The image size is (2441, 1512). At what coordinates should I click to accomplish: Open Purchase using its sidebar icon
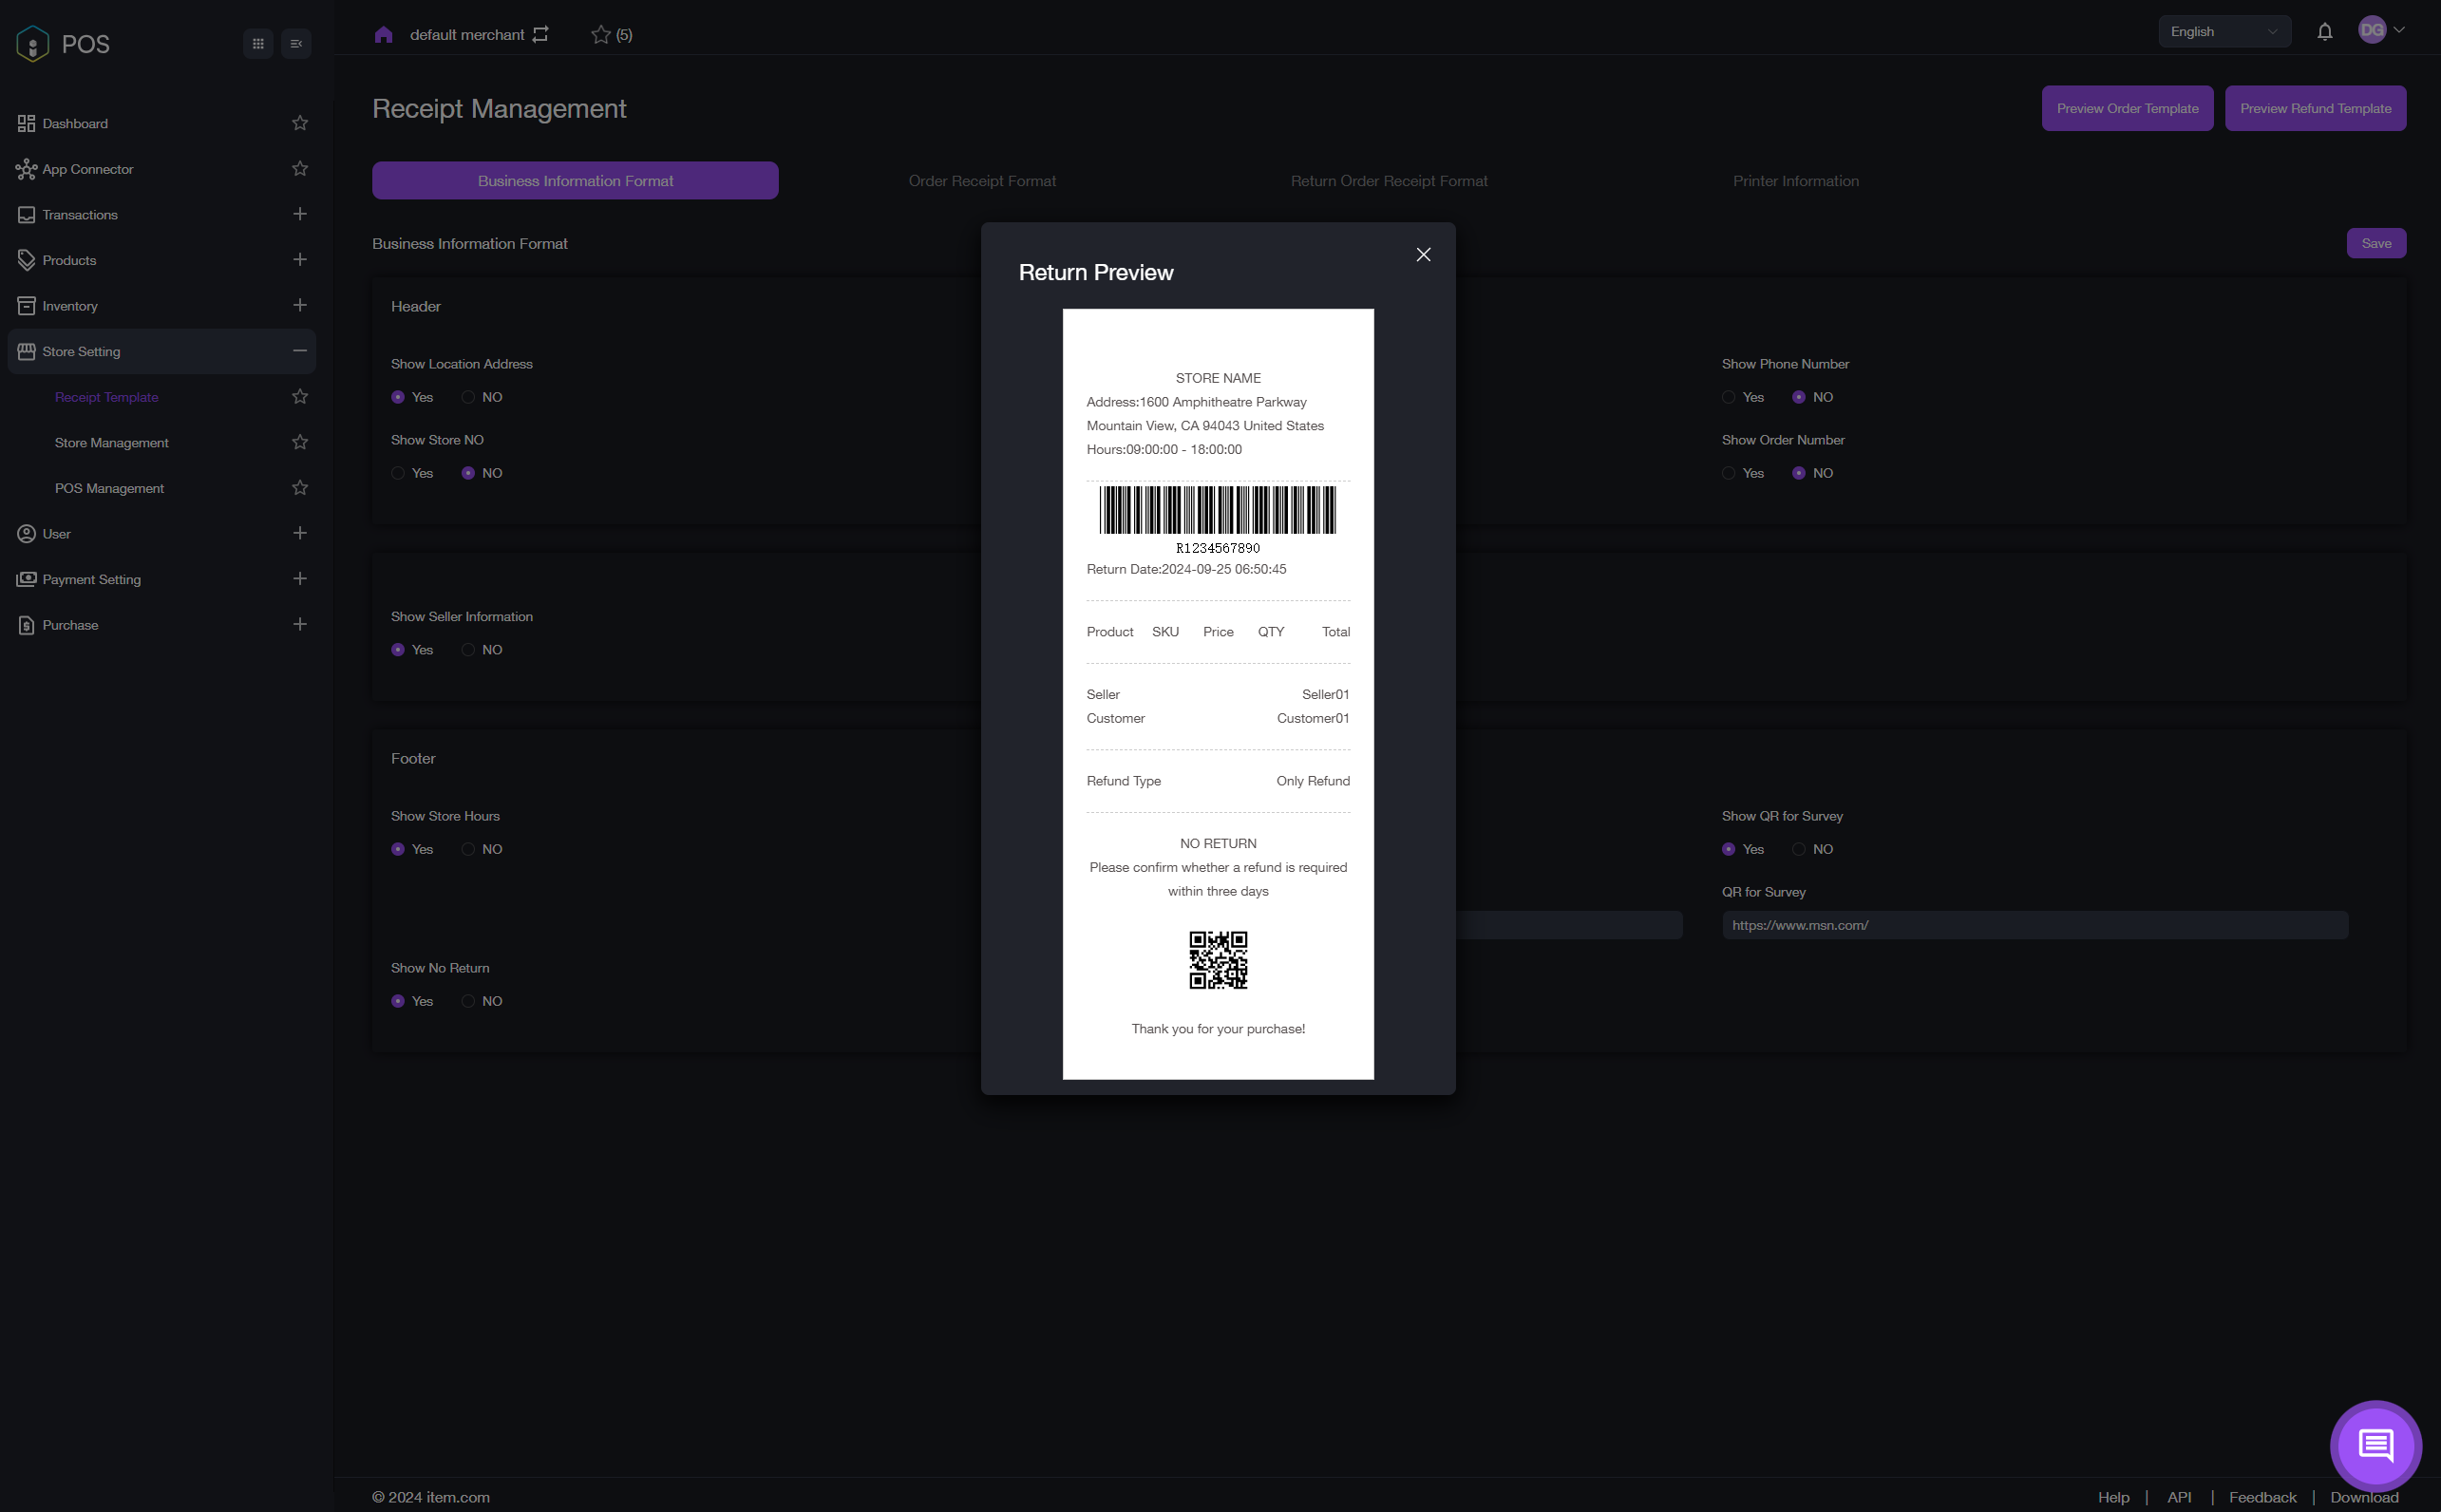coord(26,624)
